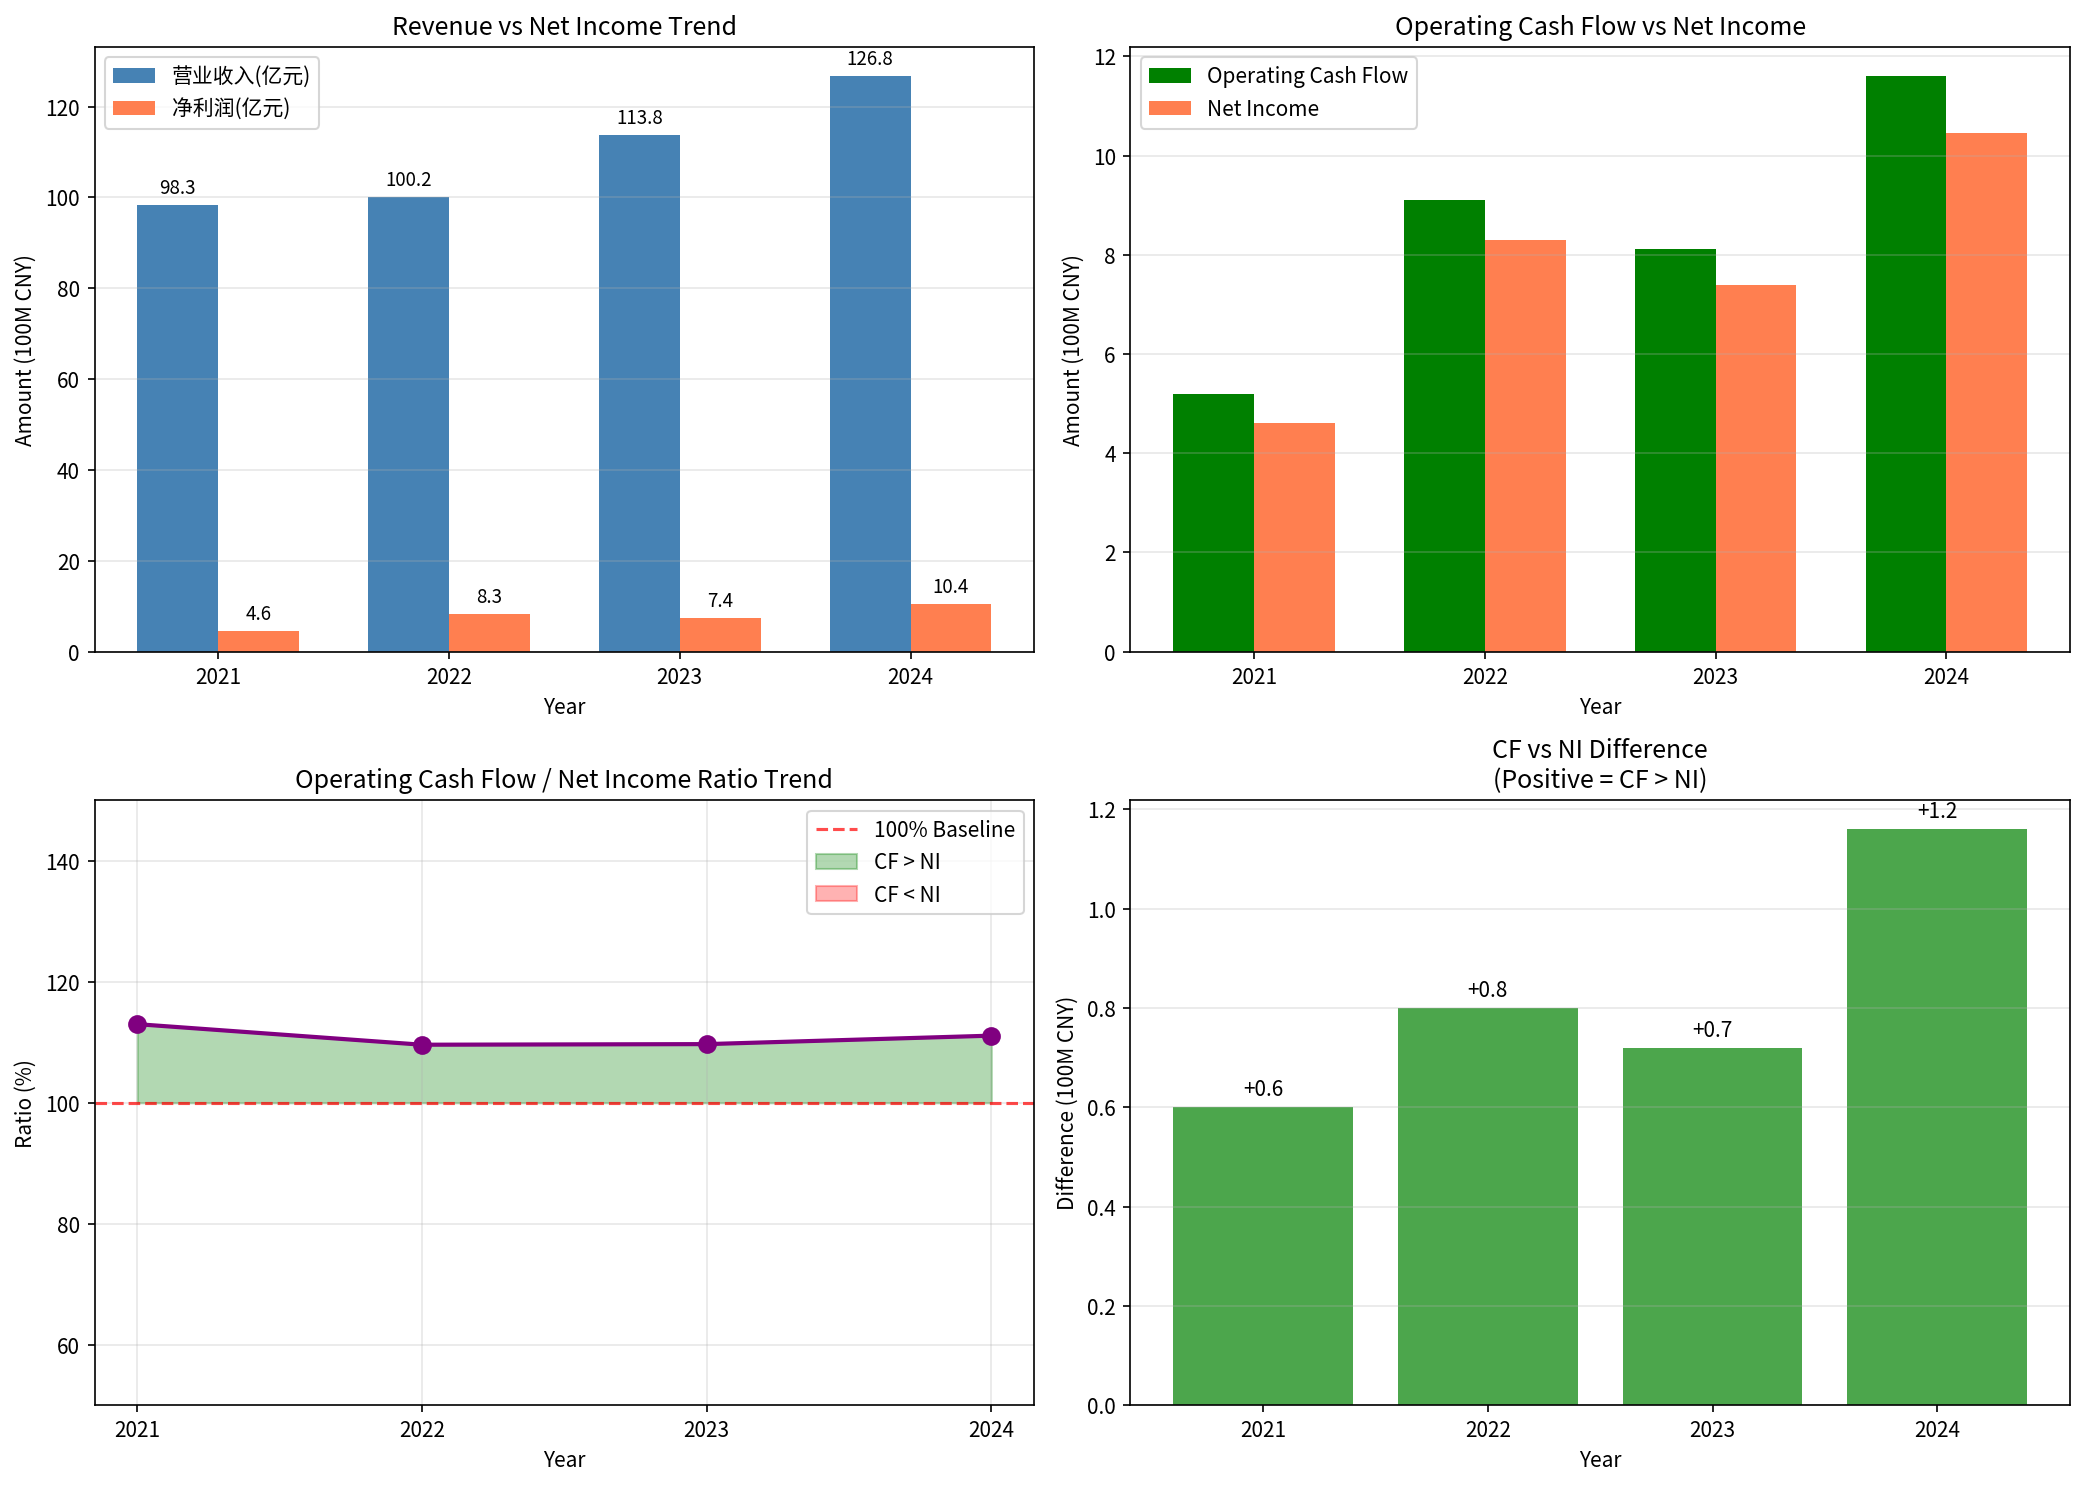Click the Revenue vs Net Income Trend title

(x=564, y=26)
